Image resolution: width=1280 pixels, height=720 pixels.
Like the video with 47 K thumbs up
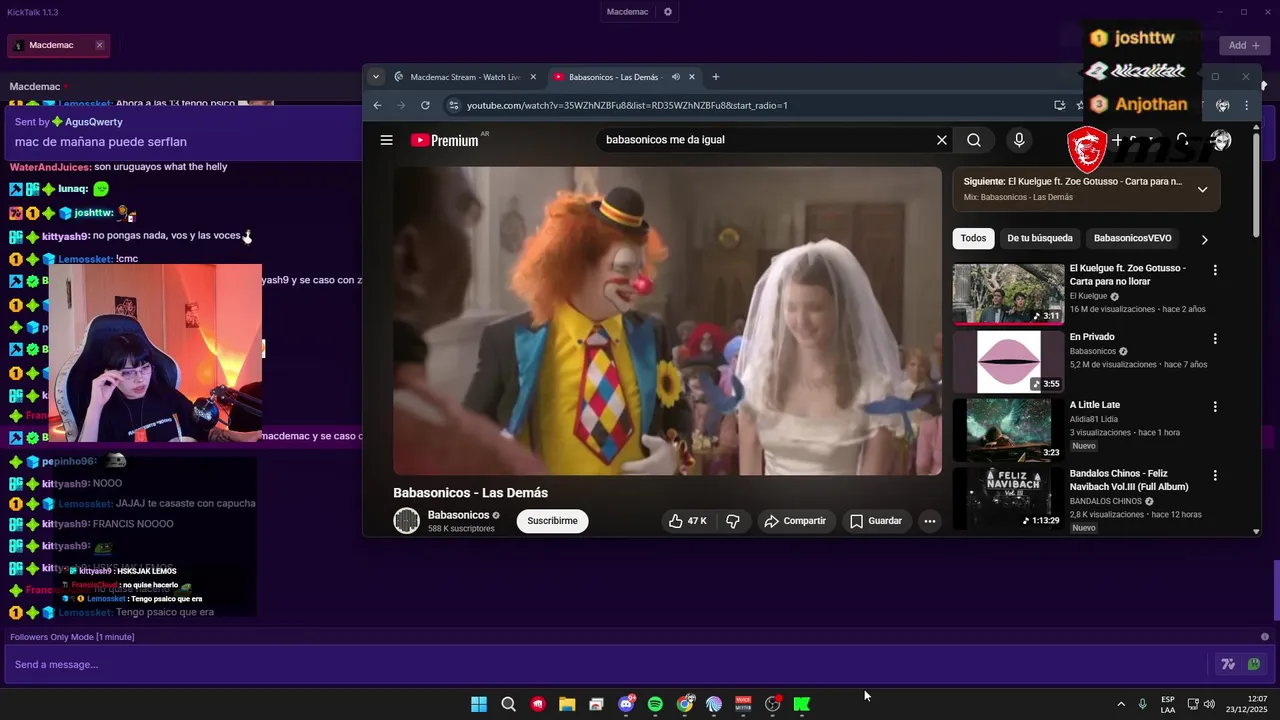coord(687,521)
